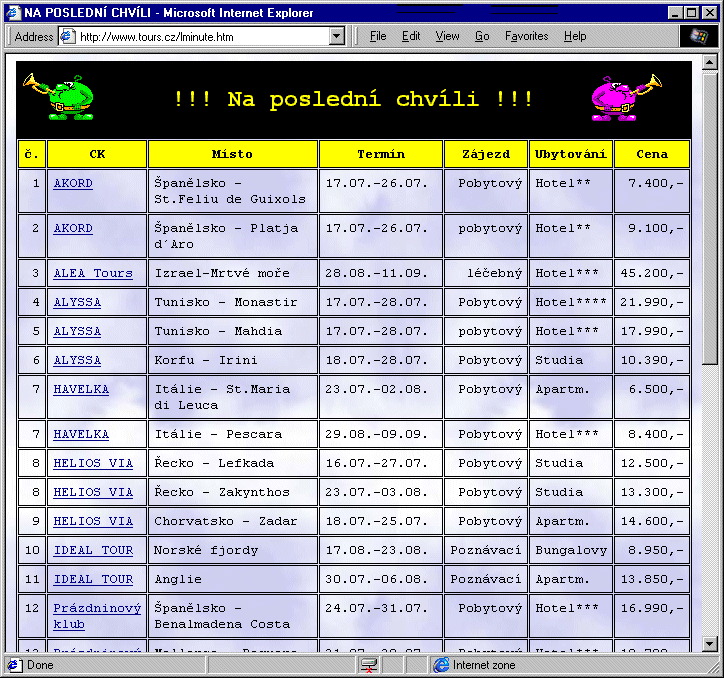The width and height of the screenshot is (724, 678).
Task: Open ALYSSA link for Monastir row
Action: coord(77,302)
